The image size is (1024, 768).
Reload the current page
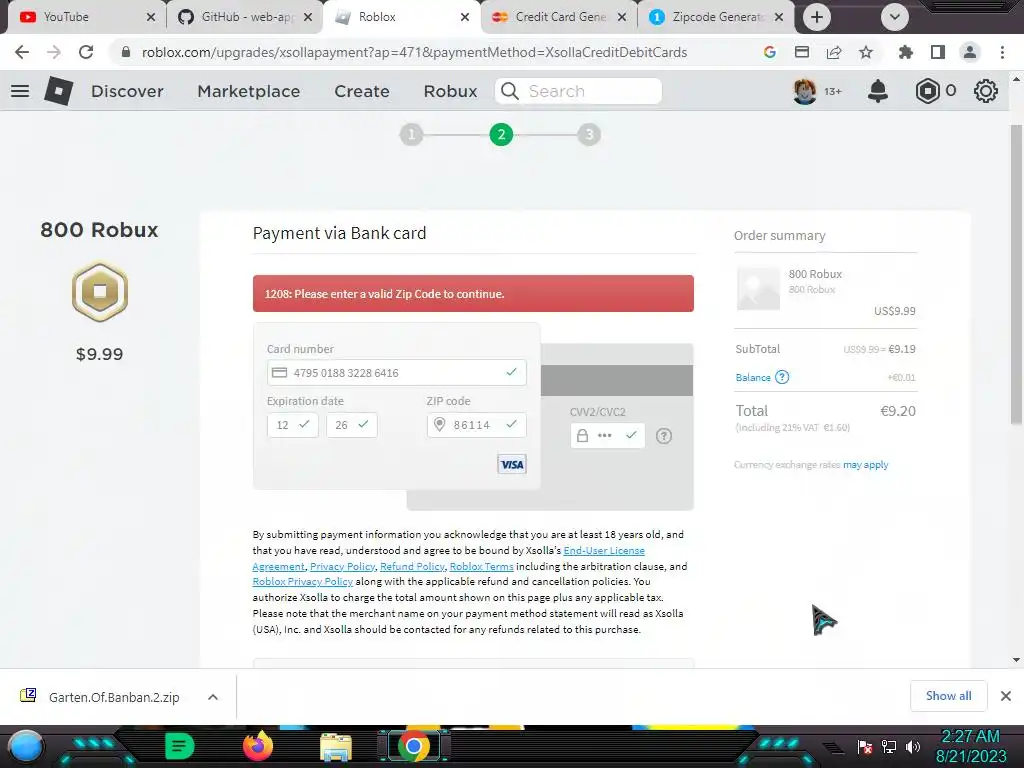86,52
